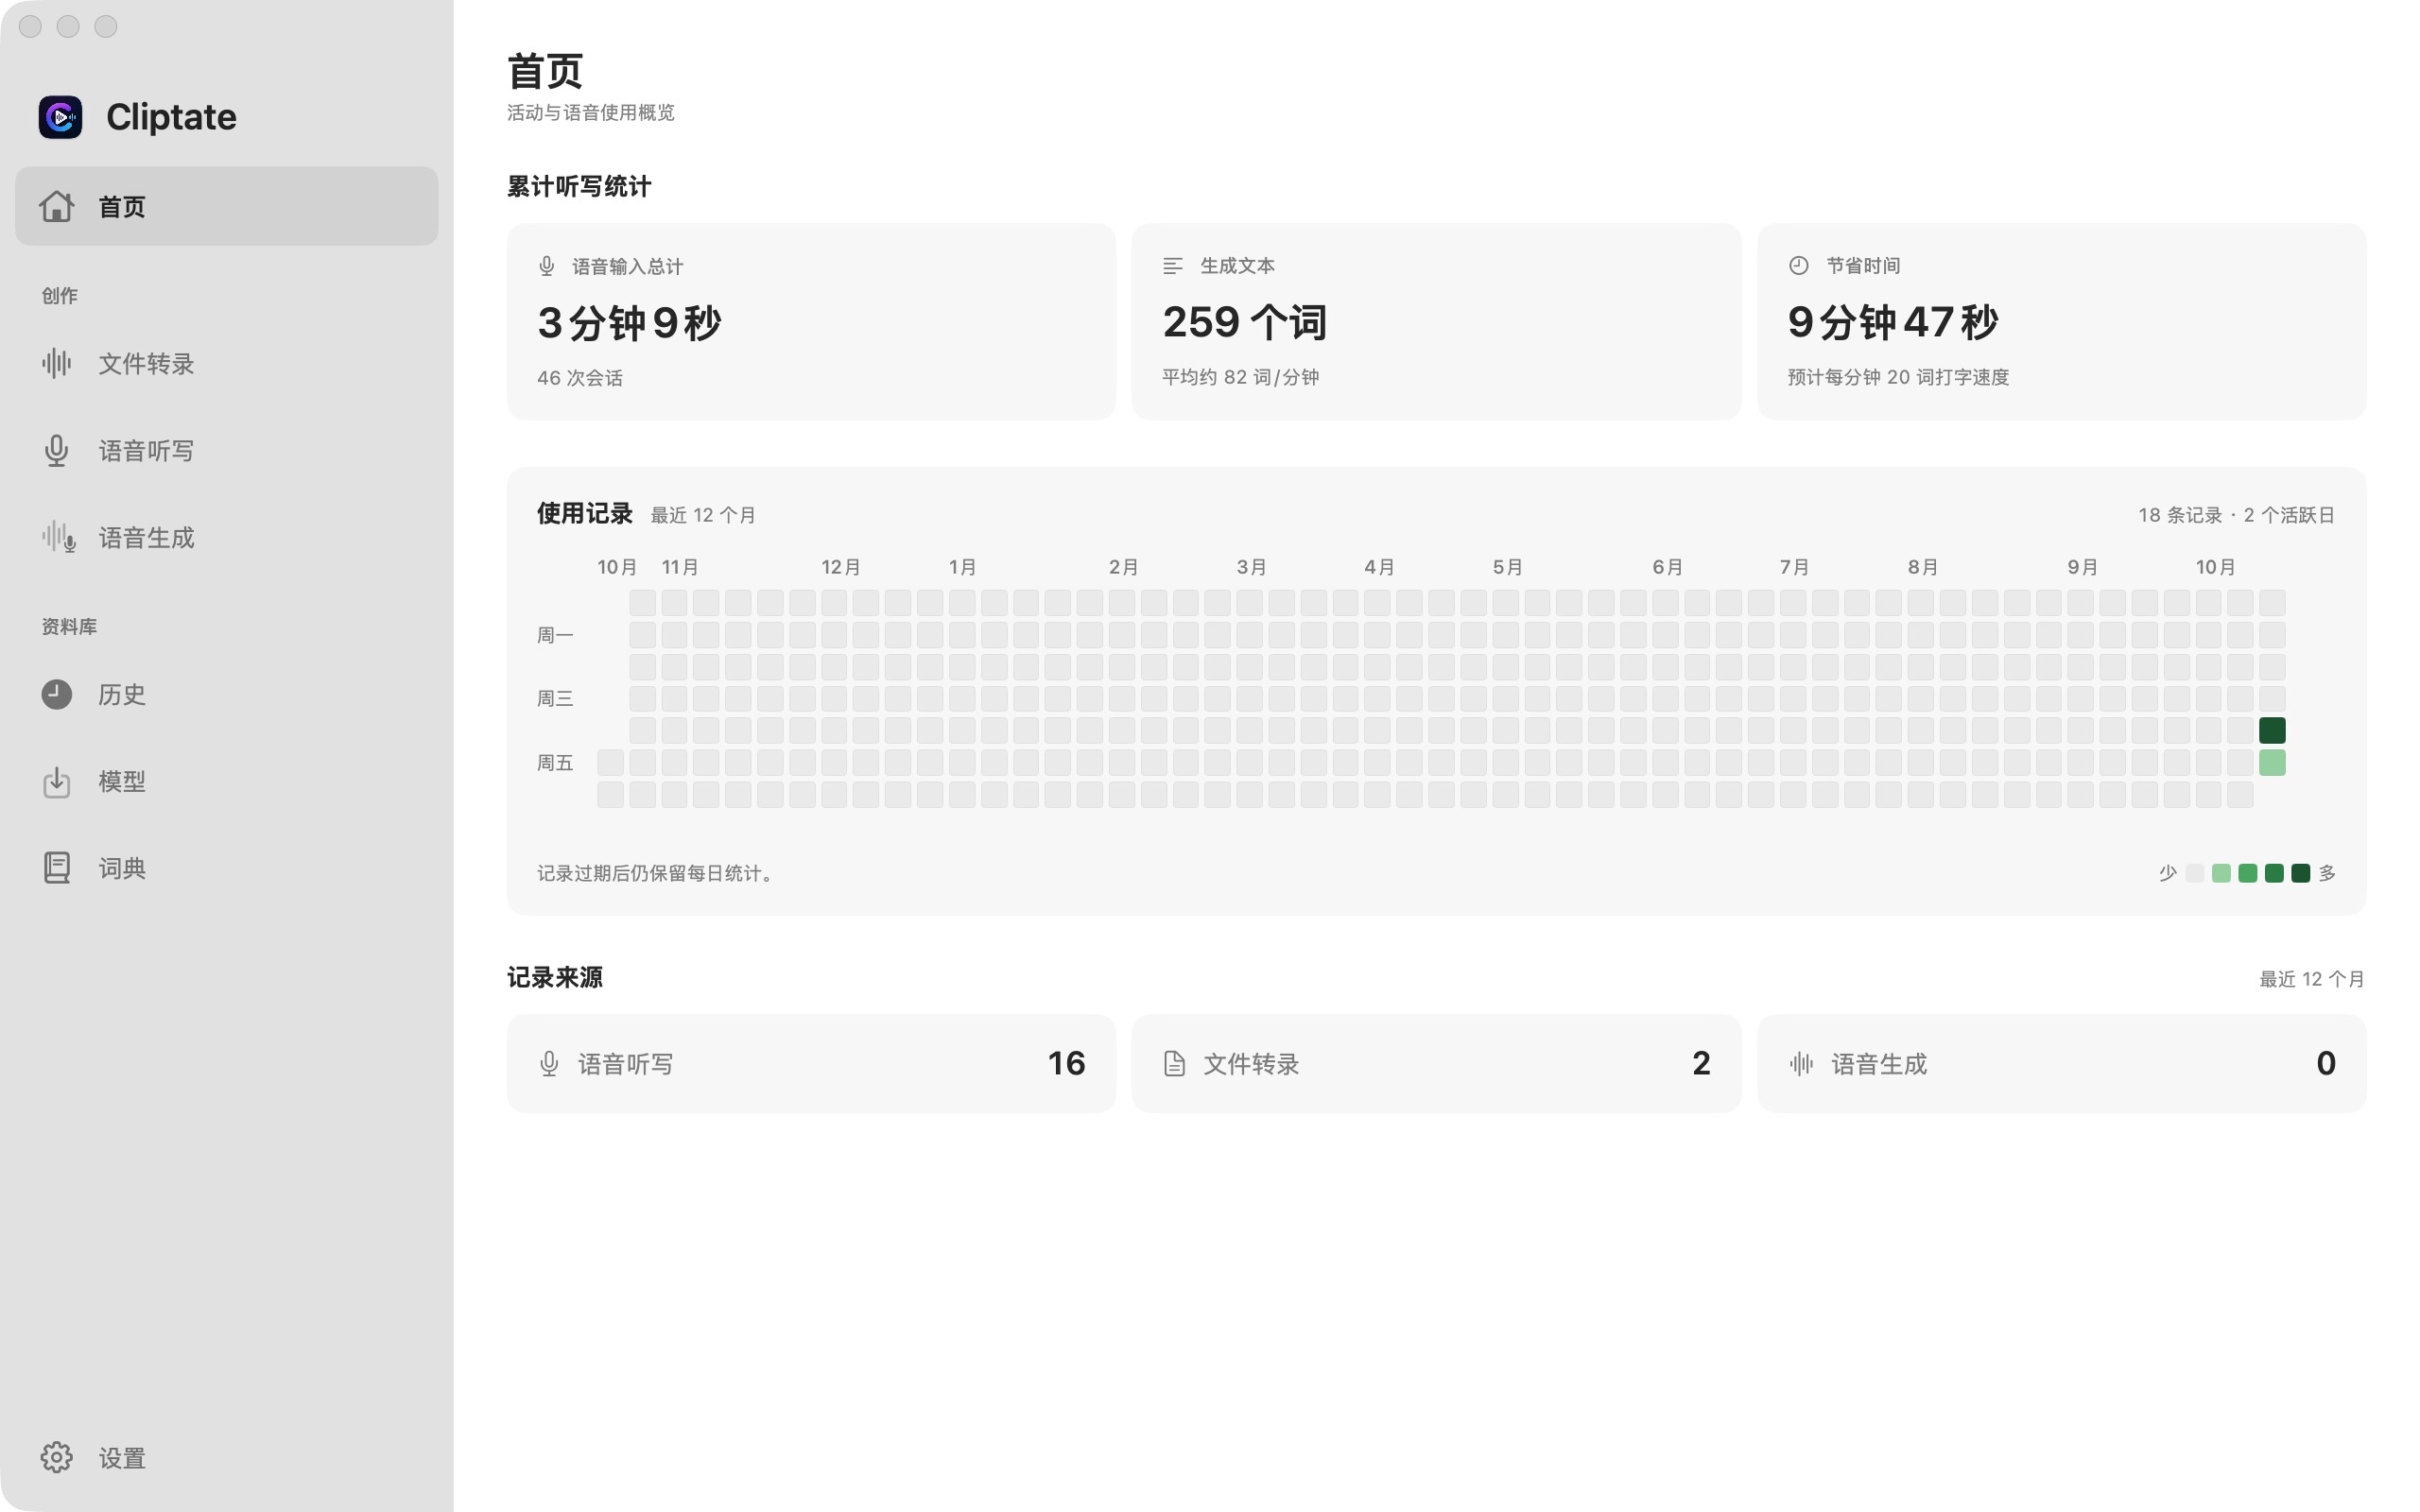Open the 模型 page
The height and width of the screenshot is (1512, 2420).
point(226,781)
